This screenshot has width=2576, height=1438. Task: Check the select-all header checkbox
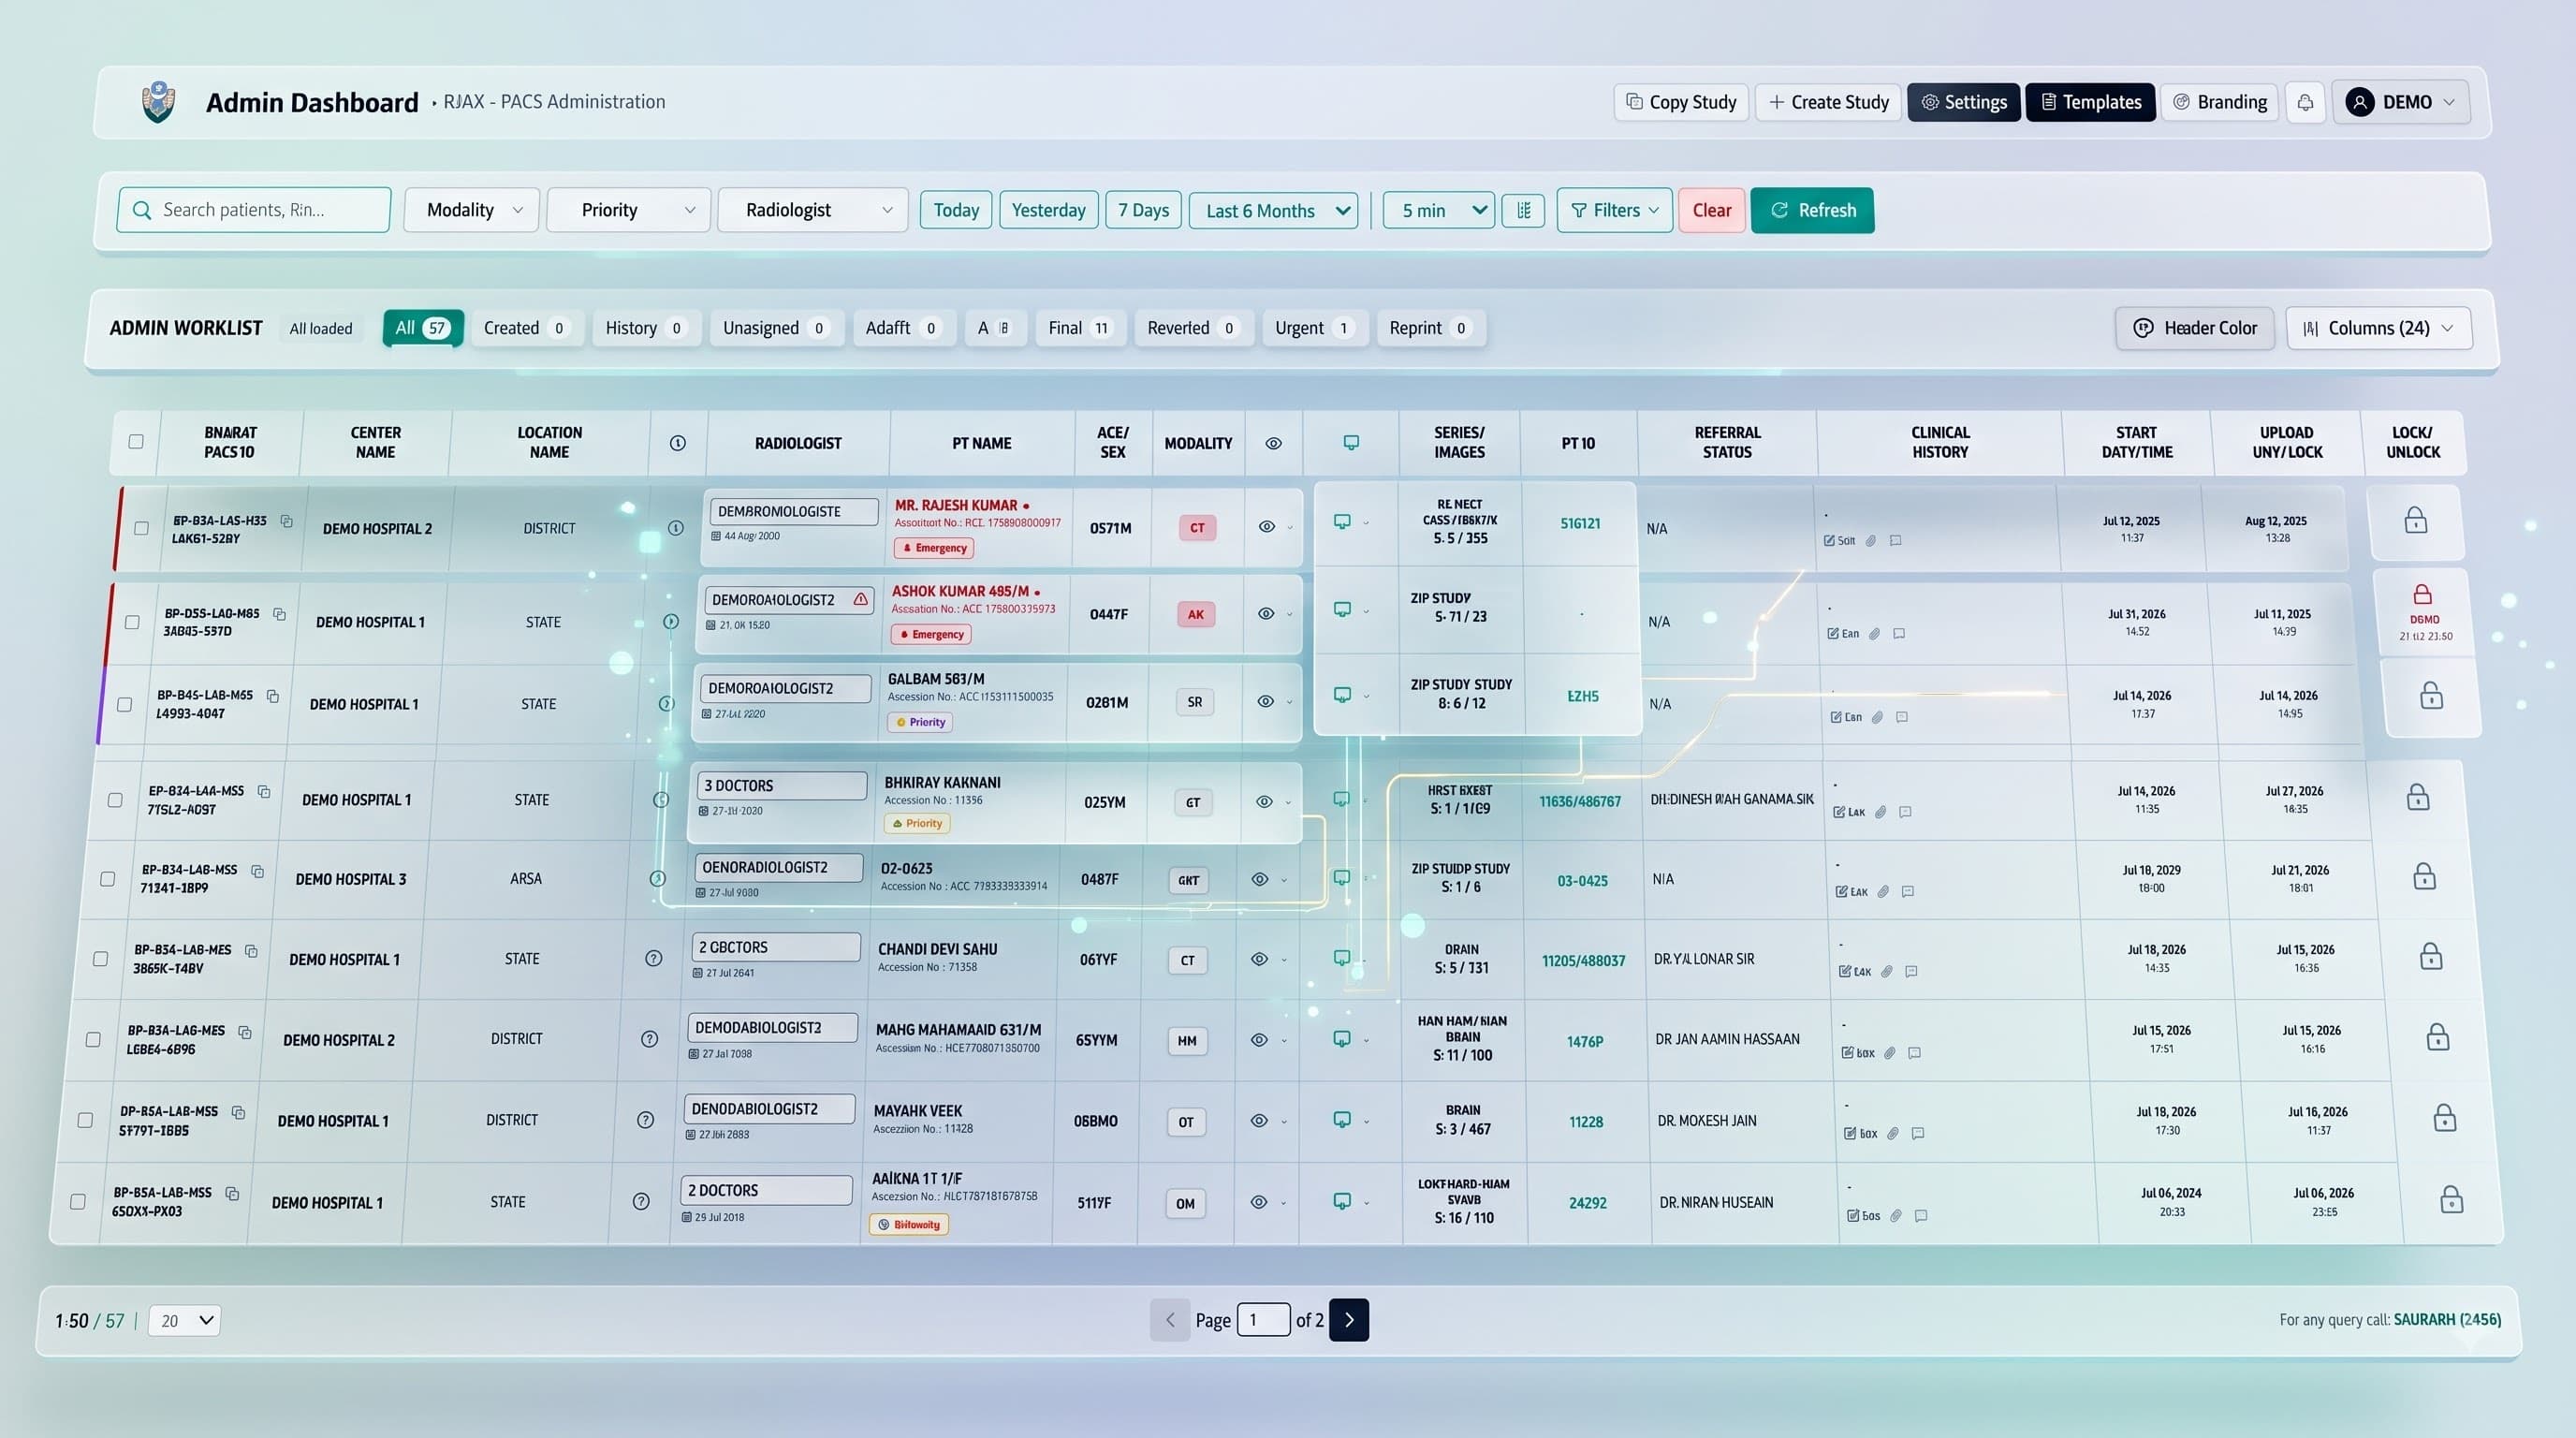(x=136, y=442)
